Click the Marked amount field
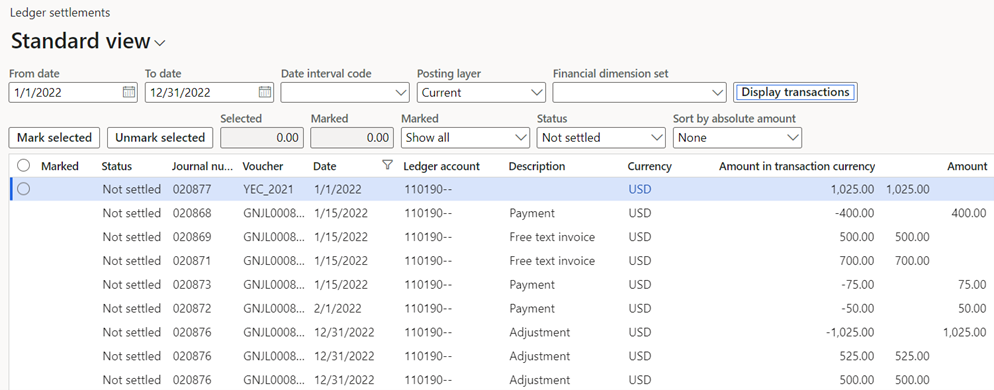The image size is (994, 390). (x=352, y=138)
